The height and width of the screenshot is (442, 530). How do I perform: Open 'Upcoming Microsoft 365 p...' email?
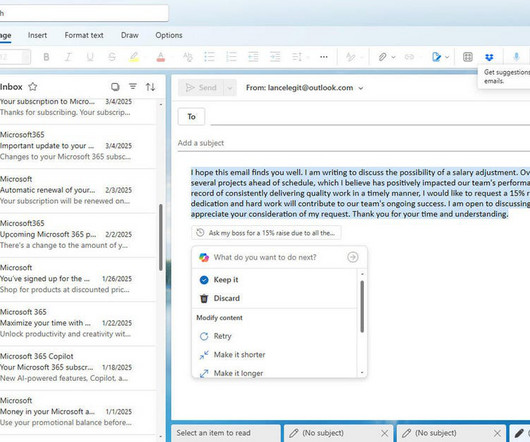click(x=78, y=235)
